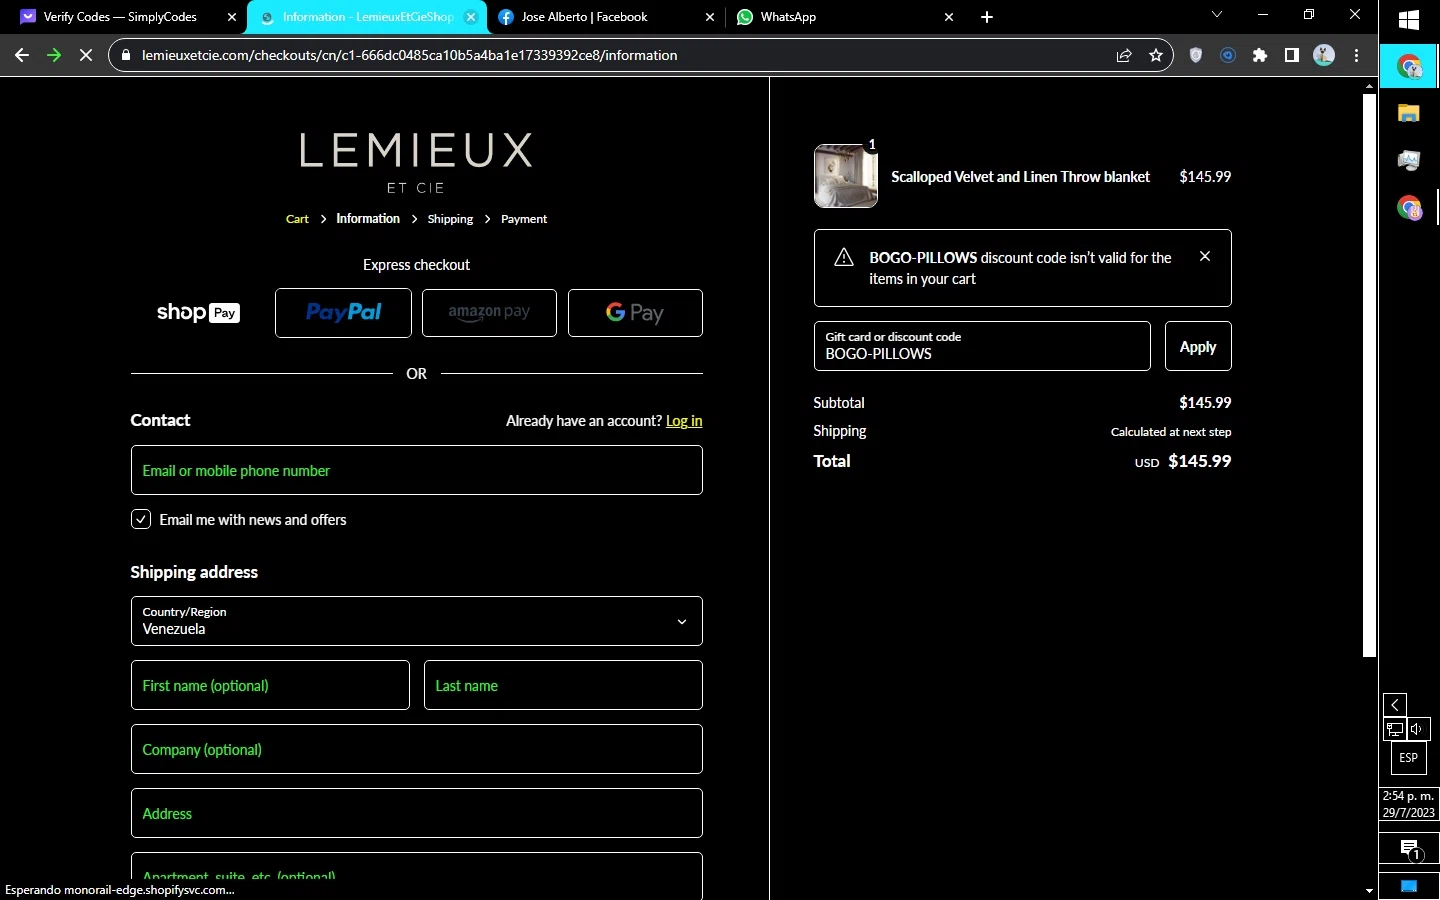Screen dimensions: 1440x900
Task: Click the Gift card or discount code field
Action: point(982,346)
